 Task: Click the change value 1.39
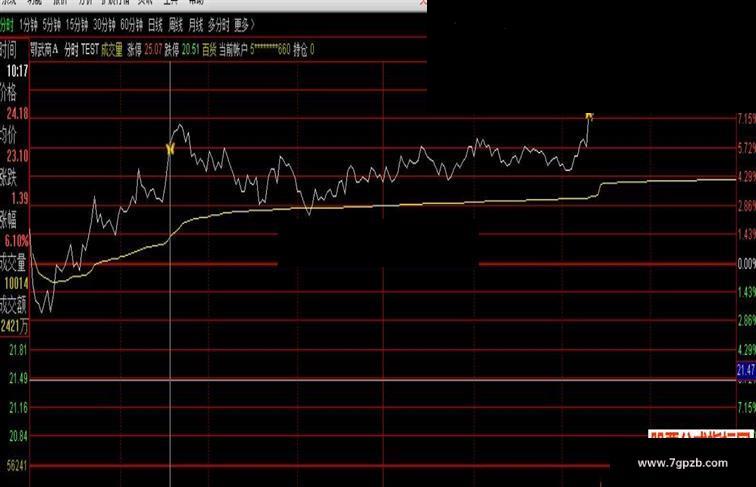click(x=20, y=198)
